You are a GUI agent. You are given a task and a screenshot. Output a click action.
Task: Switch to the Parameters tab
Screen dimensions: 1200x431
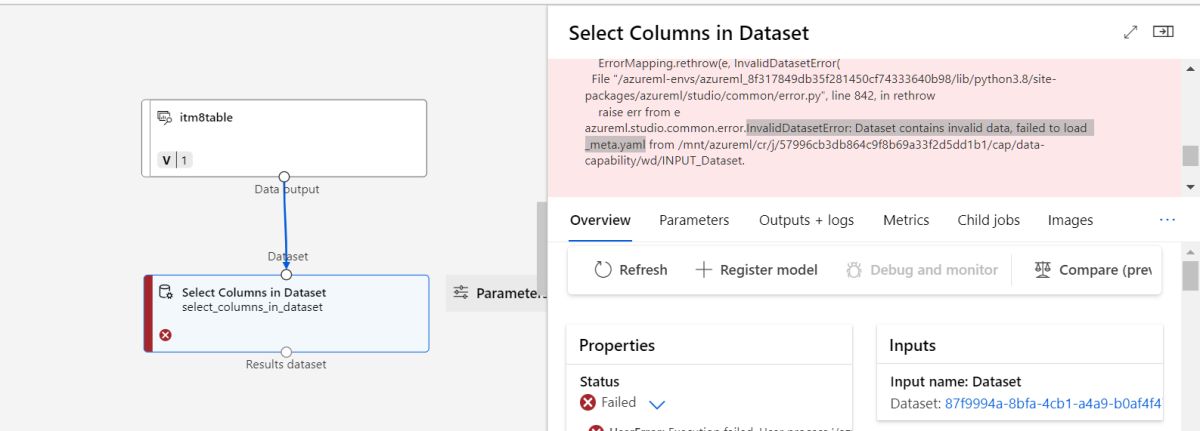pyautogui.click(x=694, y=220)
